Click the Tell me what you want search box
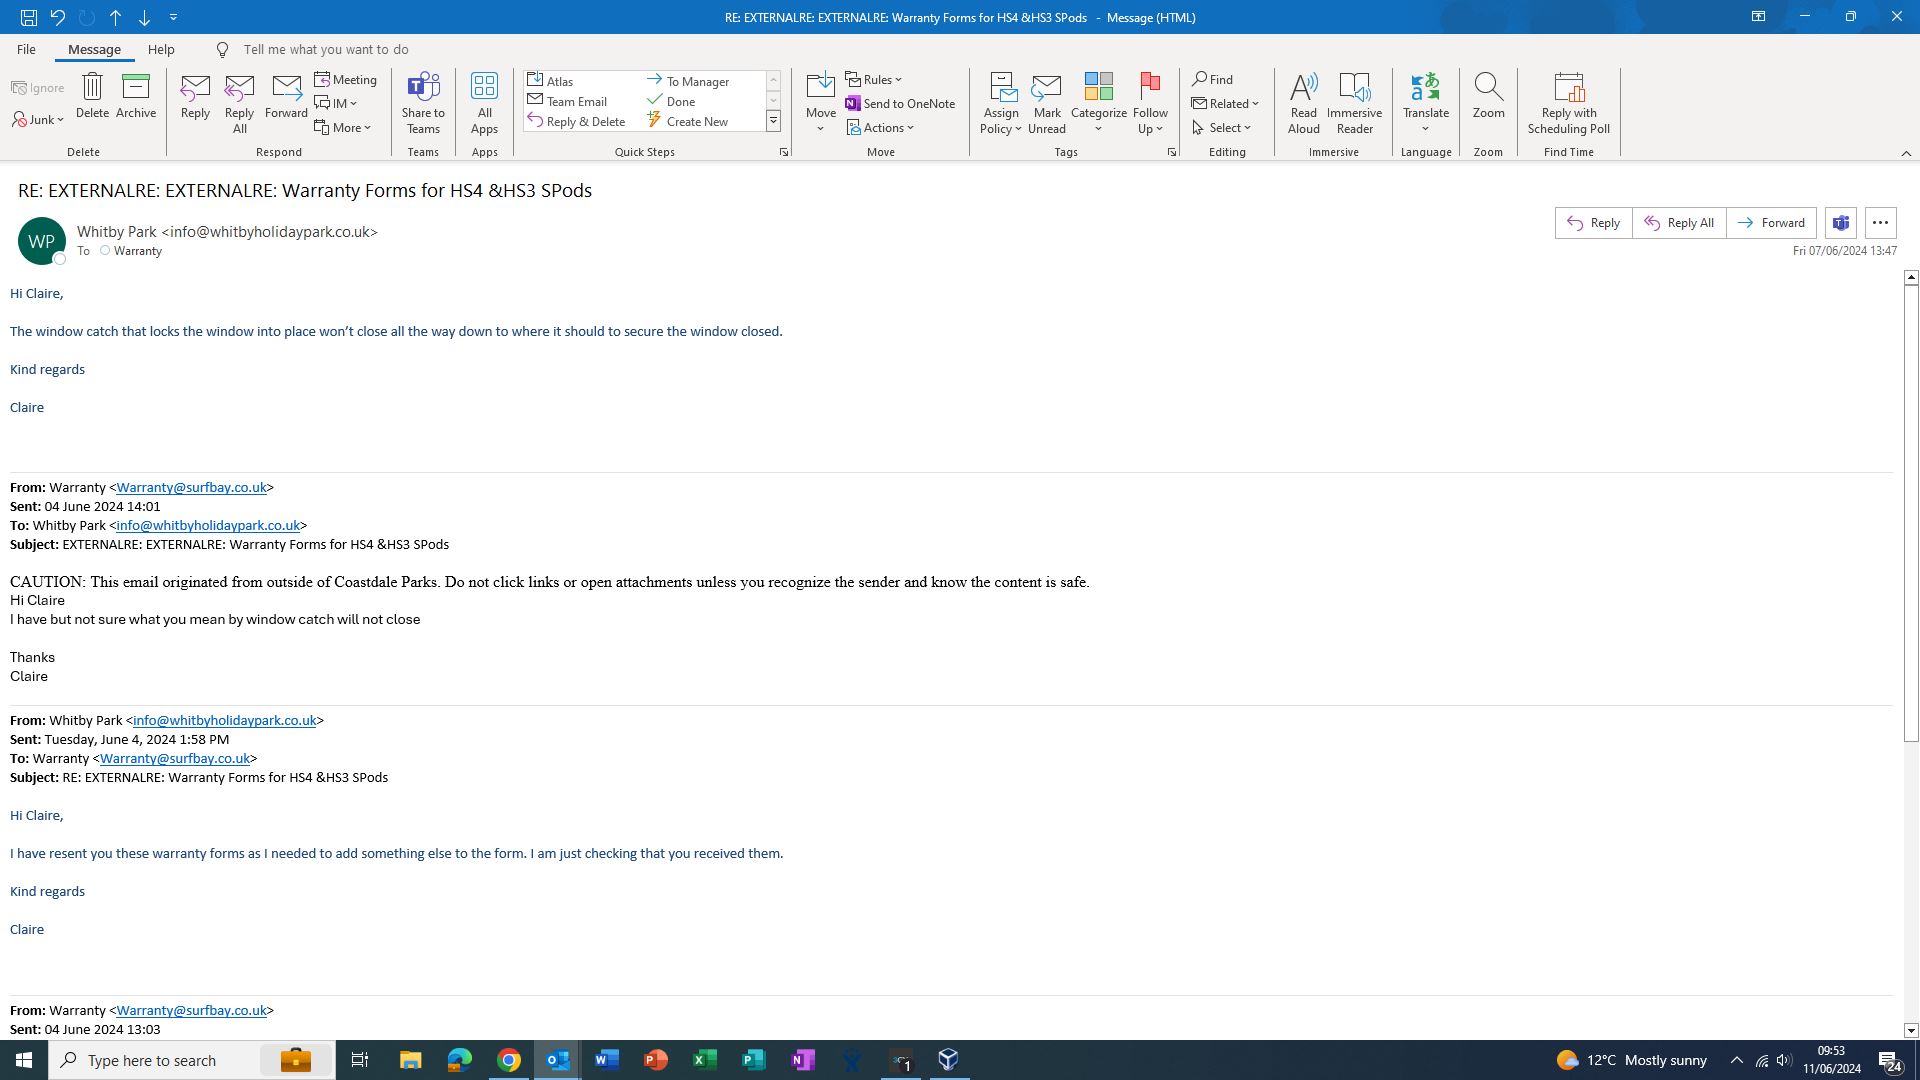Screen dimensions: 1920x1080 (326, 50)
